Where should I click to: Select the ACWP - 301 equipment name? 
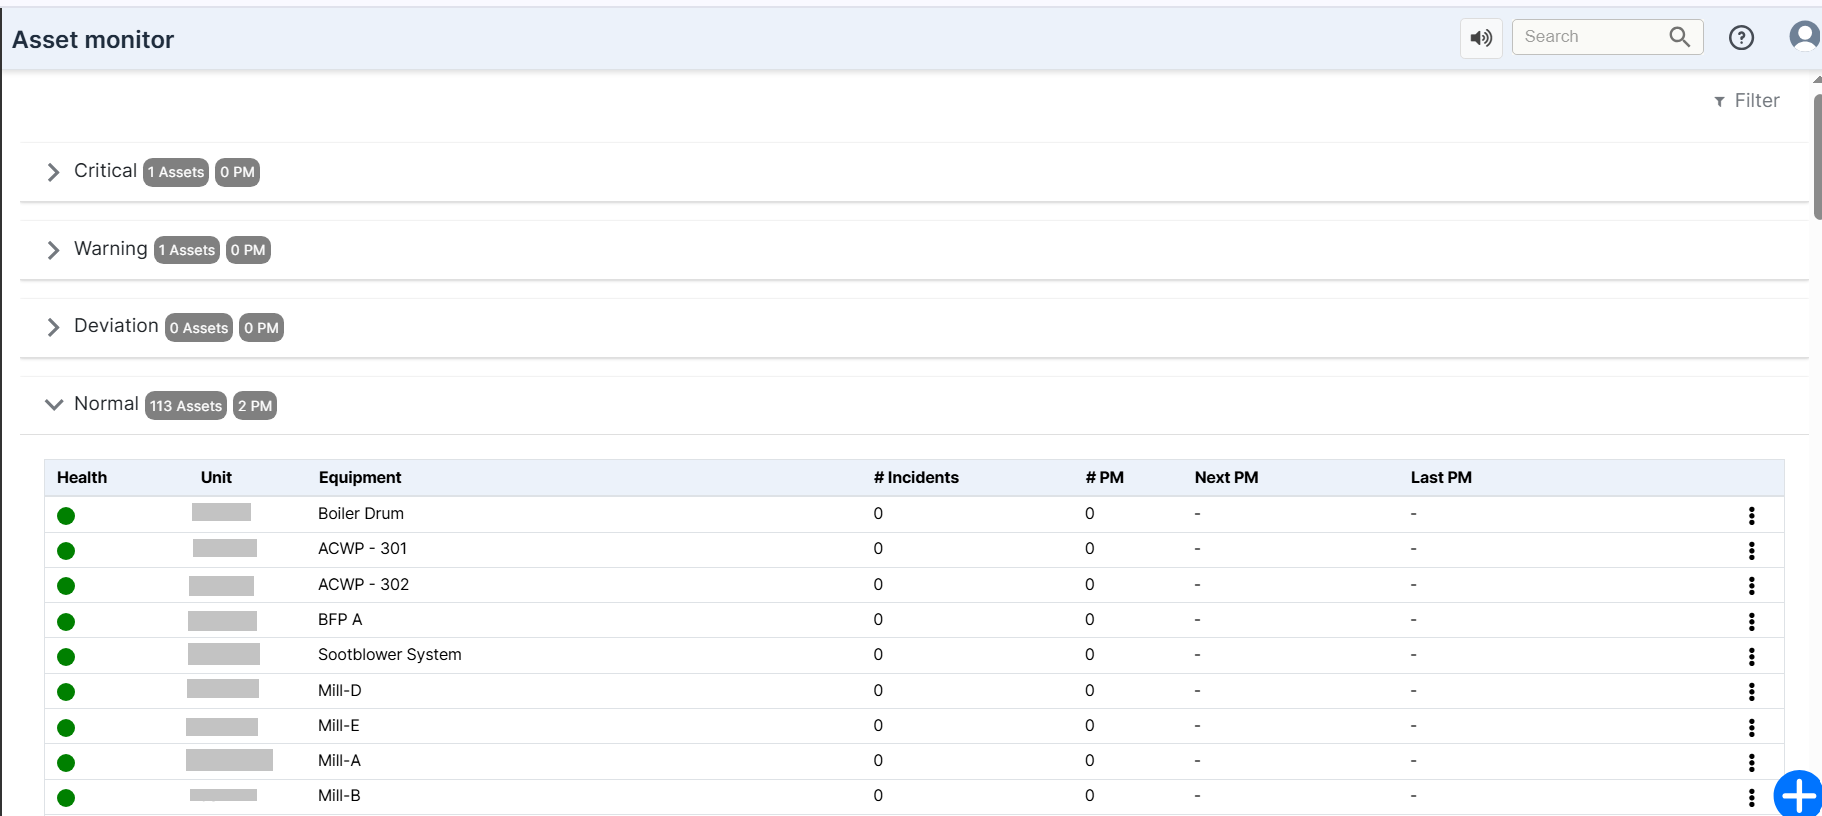362,549
